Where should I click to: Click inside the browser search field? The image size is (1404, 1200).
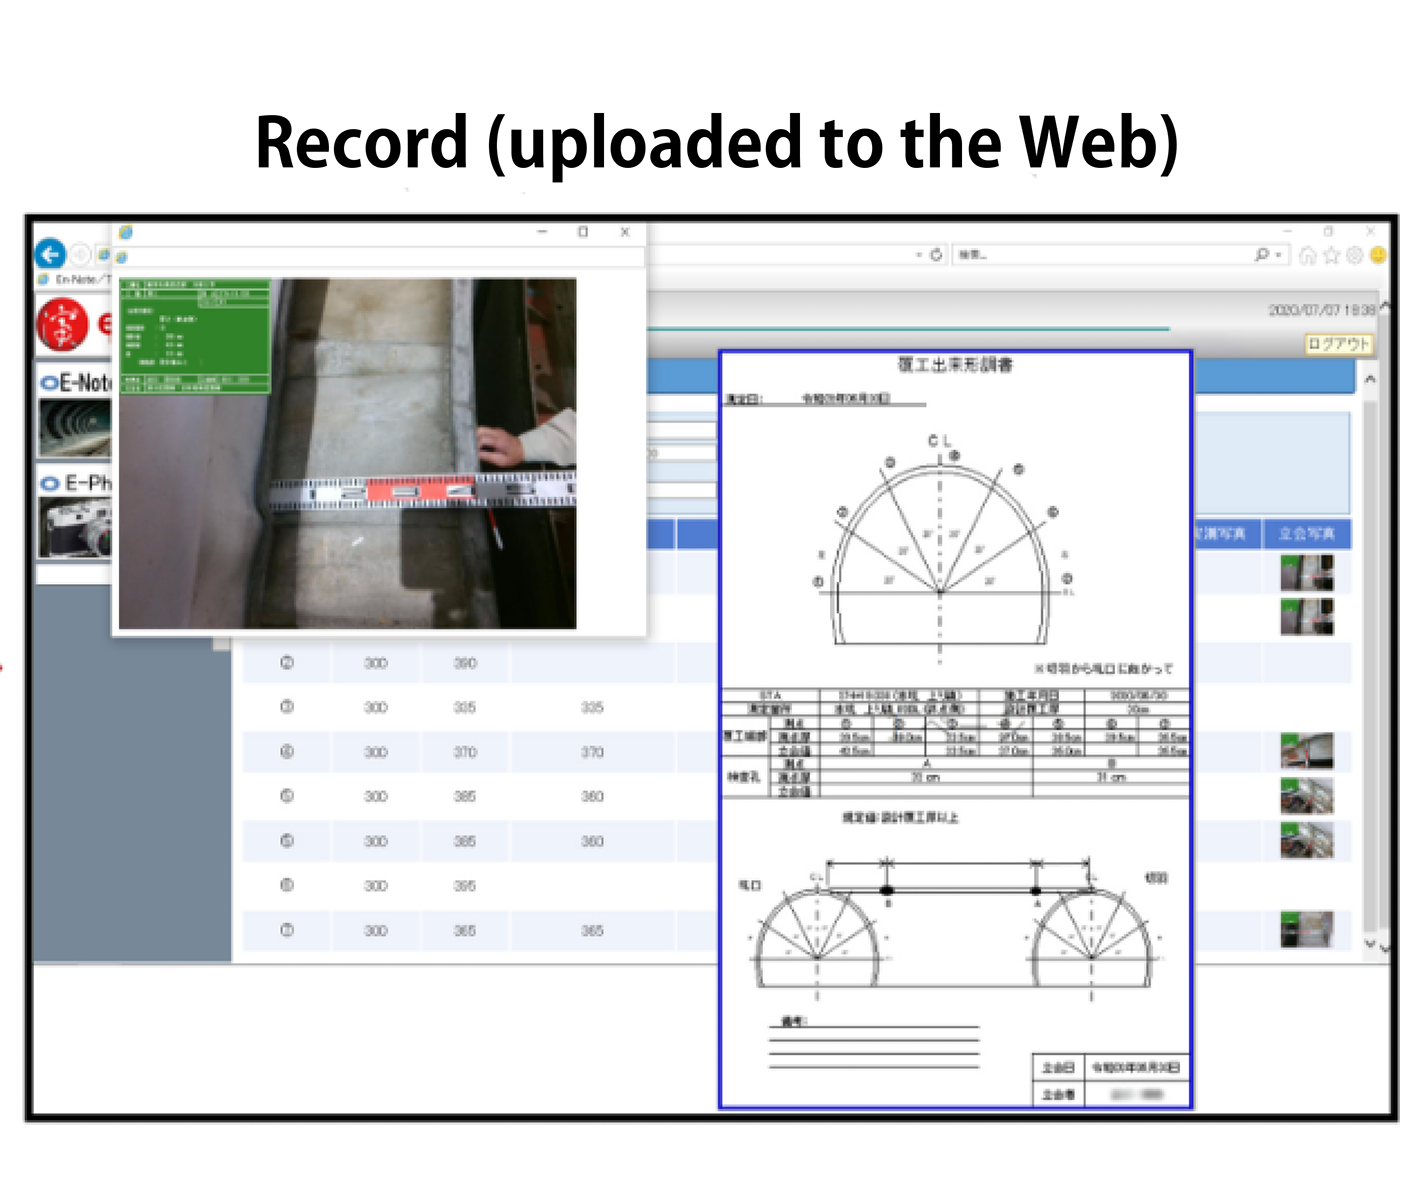tap(1100, 255)
